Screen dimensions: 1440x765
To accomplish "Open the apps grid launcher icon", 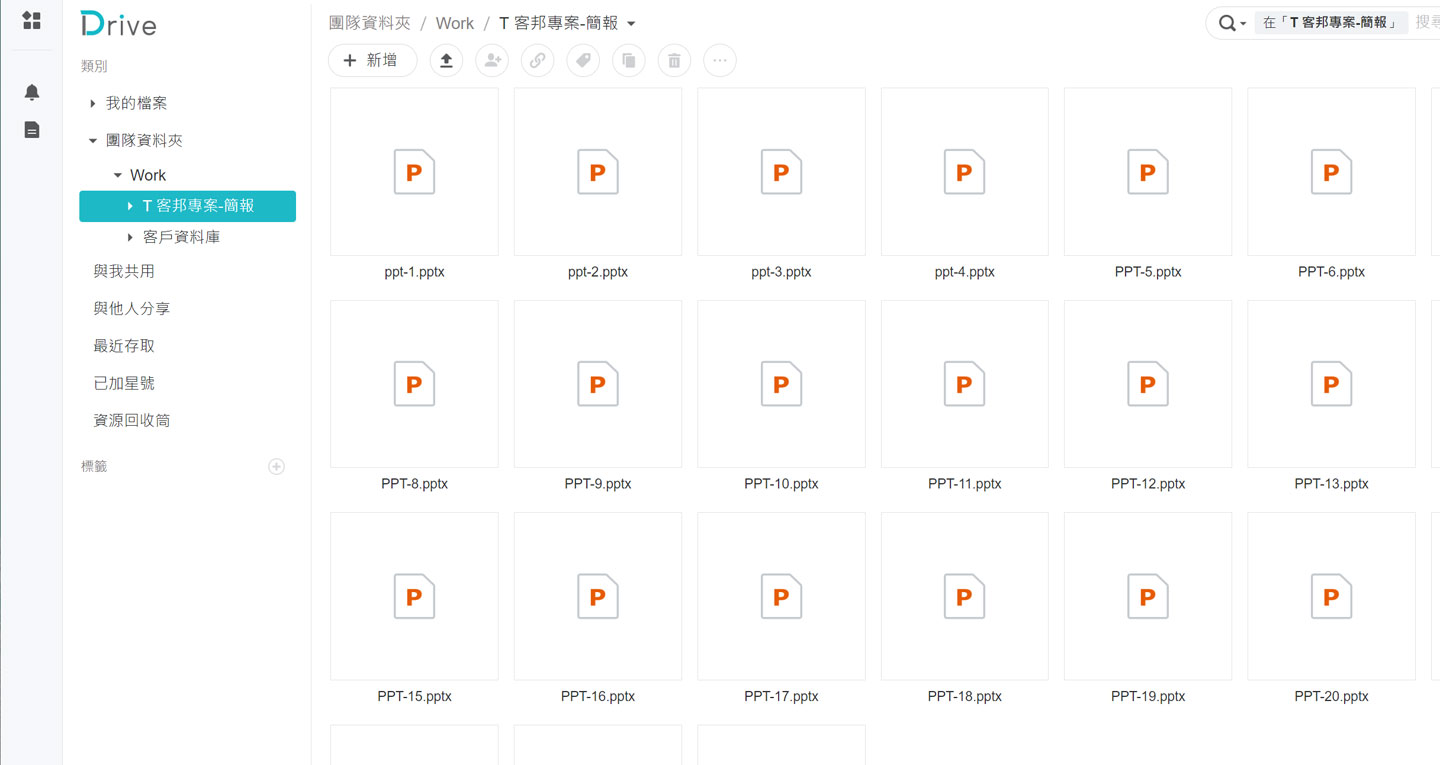I will click(32, 21).
